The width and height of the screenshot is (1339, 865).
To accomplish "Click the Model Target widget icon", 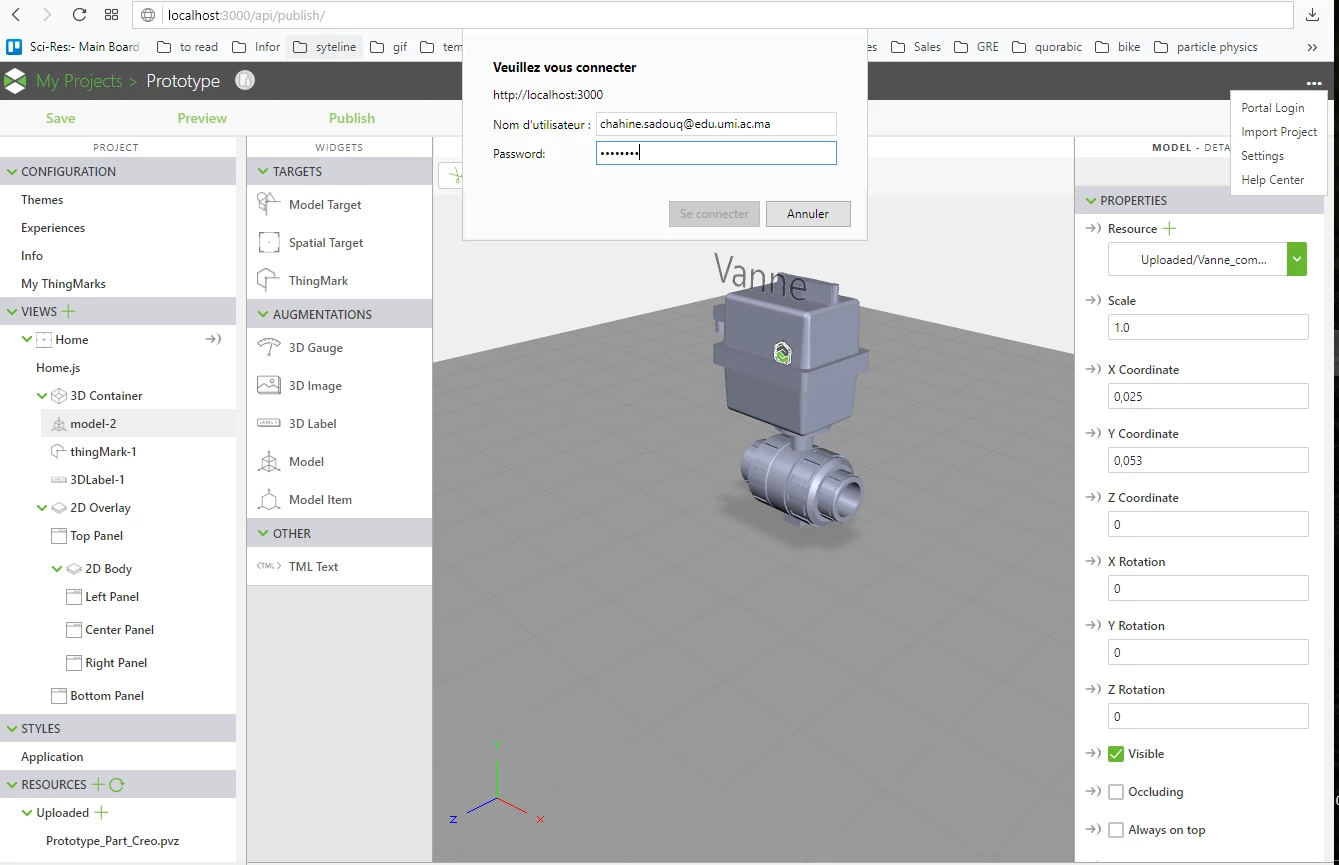I will 268,204.
